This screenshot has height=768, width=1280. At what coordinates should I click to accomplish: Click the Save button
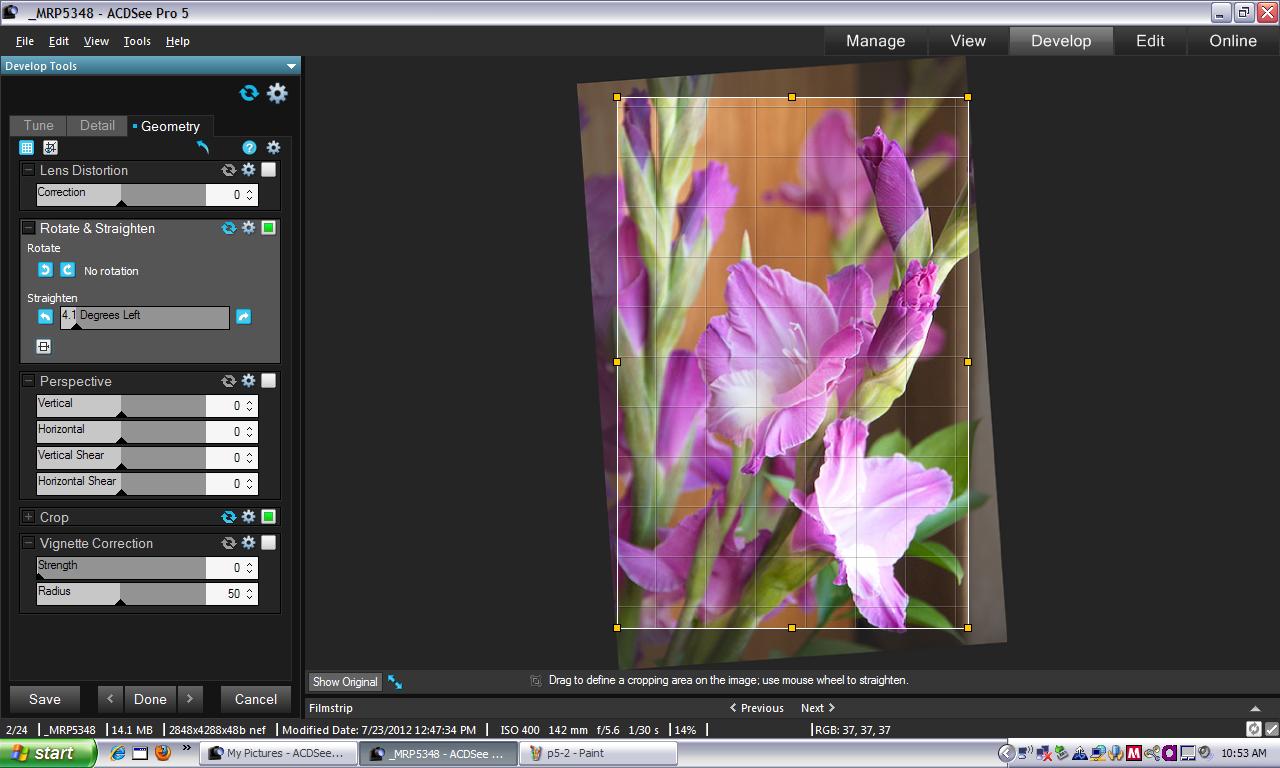[45, 699]
